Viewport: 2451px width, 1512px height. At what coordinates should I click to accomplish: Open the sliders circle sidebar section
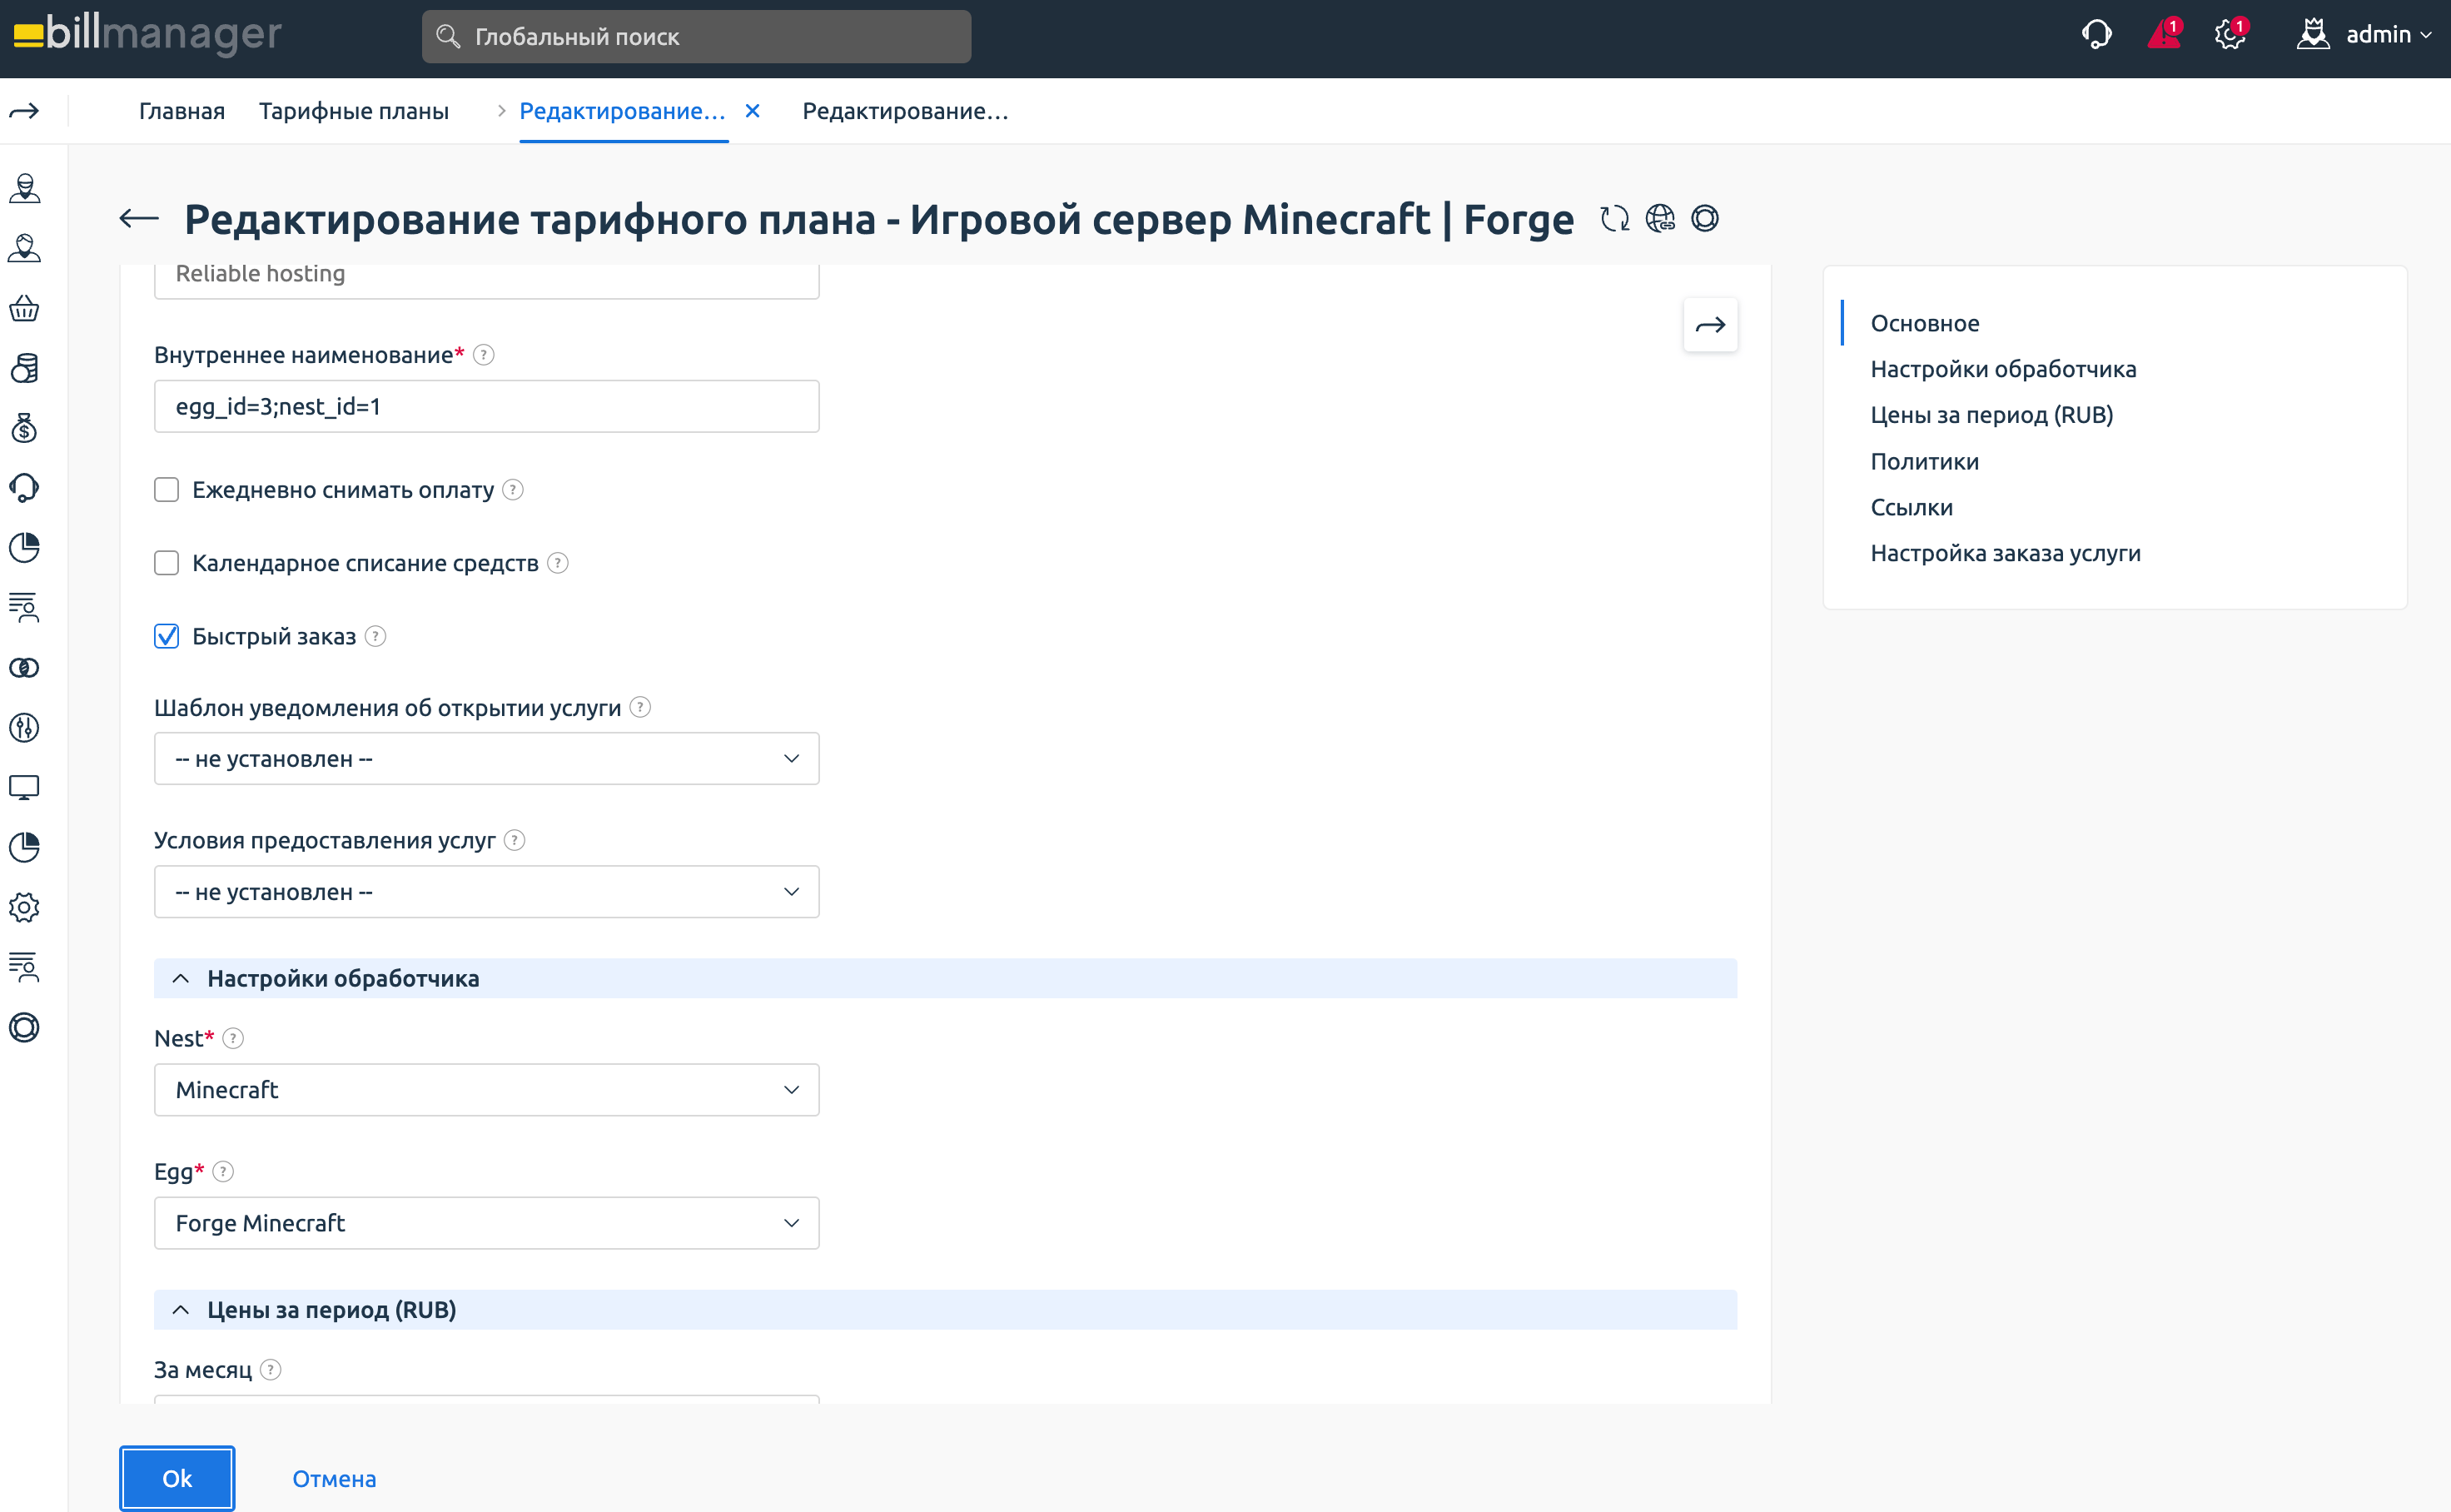point(25,728)
